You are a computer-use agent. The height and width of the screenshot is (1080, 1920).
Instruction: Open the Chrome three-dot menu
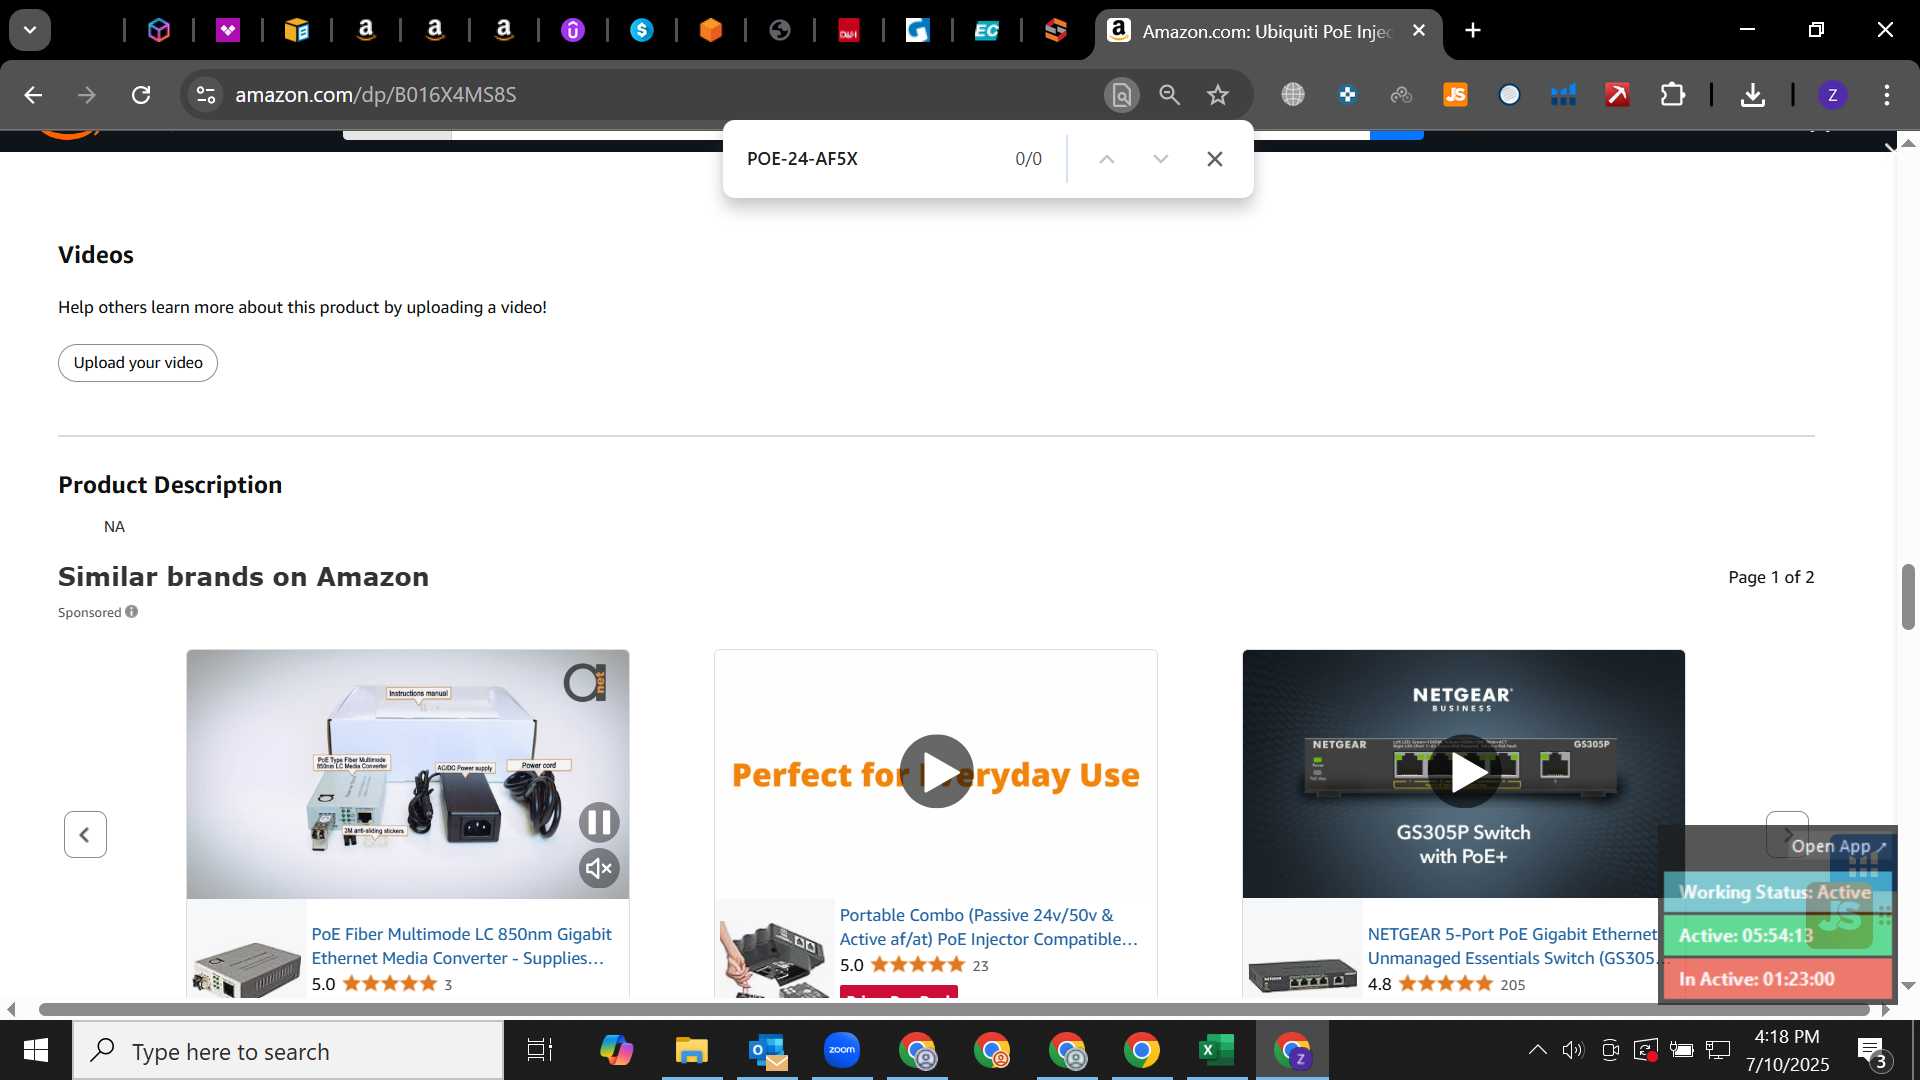[x=1886, y=95]
